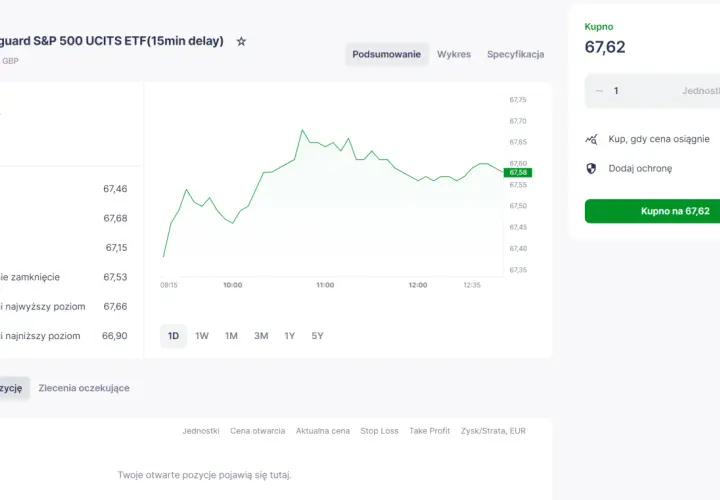This screenshot has width=720, height=500.
Task: Click the 67,53 closing value
Action: [x=115, y=277]
